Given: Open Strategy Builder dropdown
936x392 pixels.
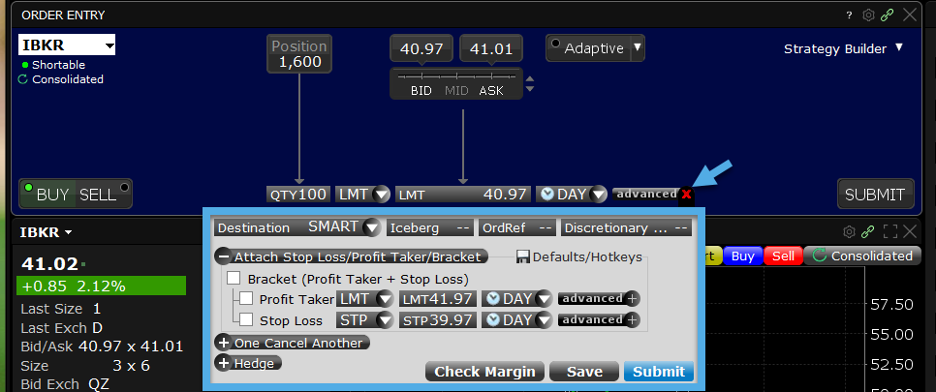Looking at the screenshot, I should (x=900, y=48).
